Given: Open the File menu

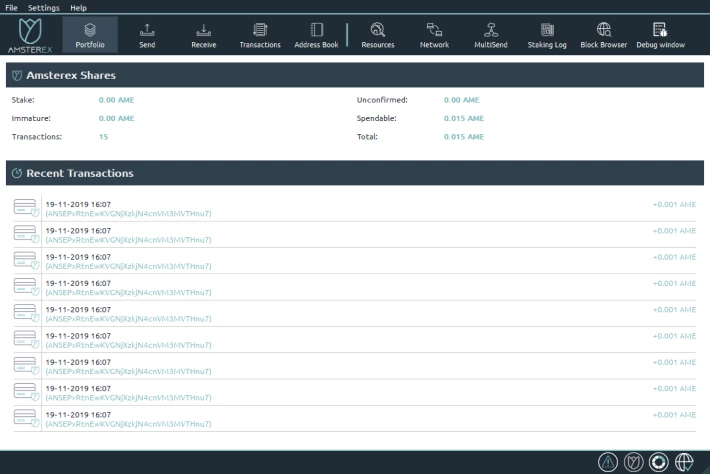Looking at the screenshot, I should (11, 8).
